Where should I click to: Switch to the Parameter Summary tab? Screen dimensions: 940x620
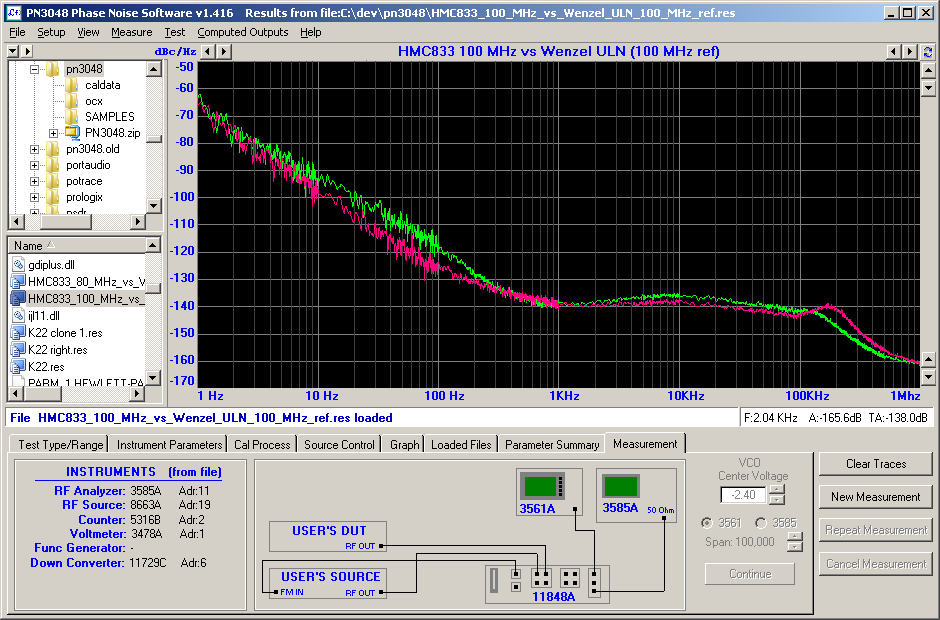[x=552, y=445]
